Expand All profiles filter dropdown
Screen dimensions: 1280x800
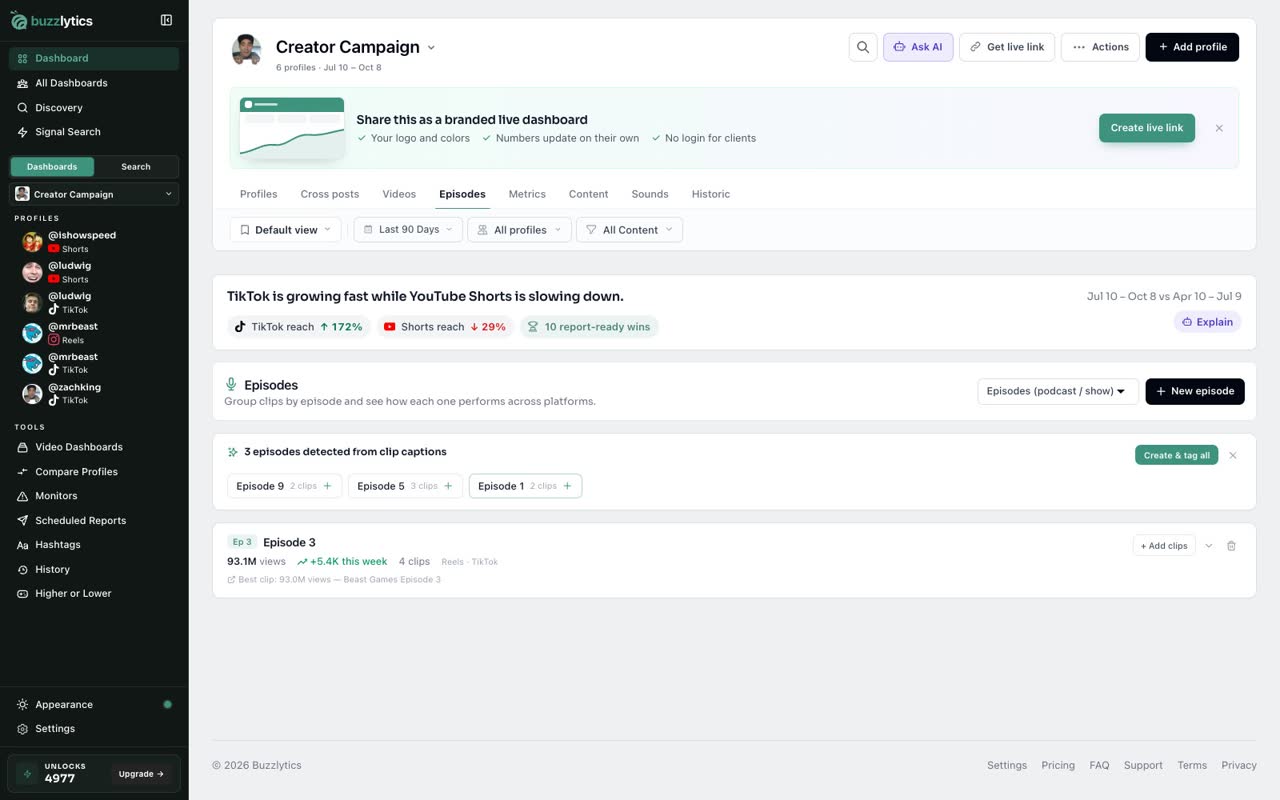tap(520, 230)
